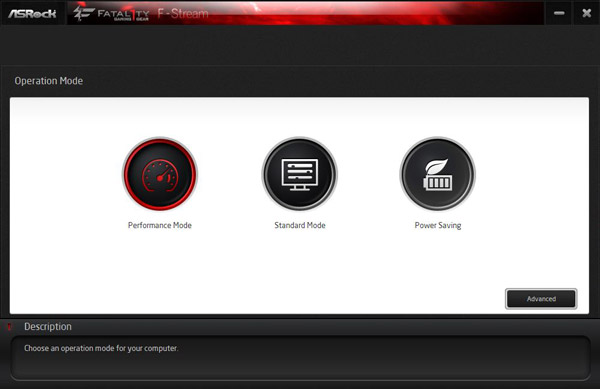
Task: Click the red icon beside Description
Action: (10, 327)
